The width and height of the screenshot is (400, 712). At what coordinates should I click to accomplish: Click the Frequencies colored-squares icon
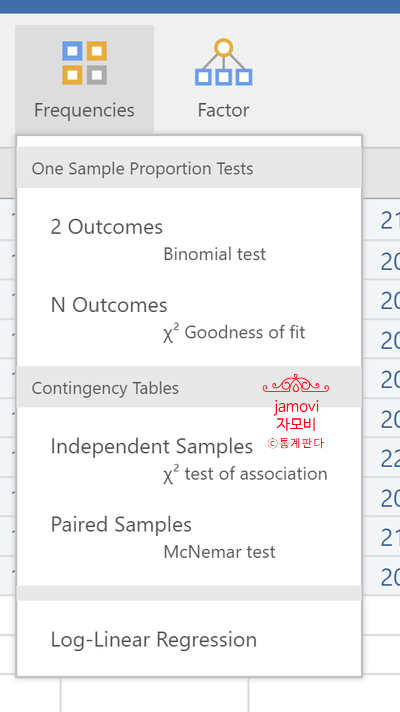pyautogui.click(x=84, y=63)
